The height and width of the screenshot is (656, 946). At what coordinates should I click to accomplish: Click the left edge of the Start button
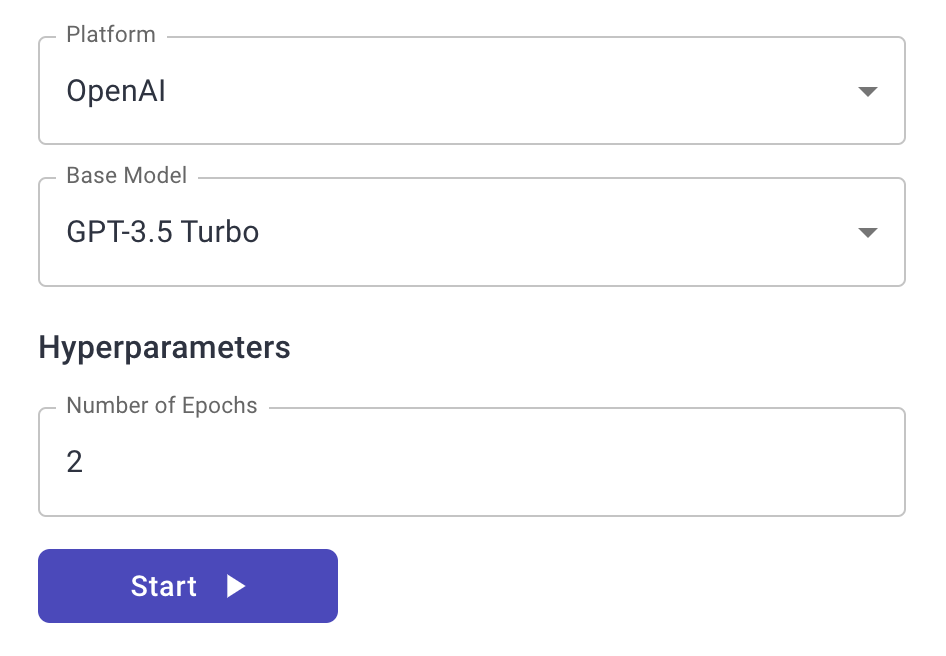(x=48, y=586)
